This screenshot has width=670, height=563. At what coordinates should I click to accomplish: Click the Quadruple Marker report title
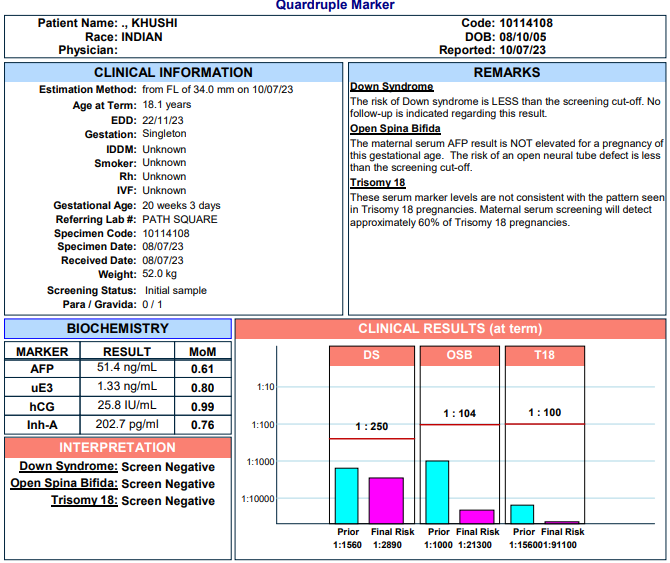[x=335, y=6]
